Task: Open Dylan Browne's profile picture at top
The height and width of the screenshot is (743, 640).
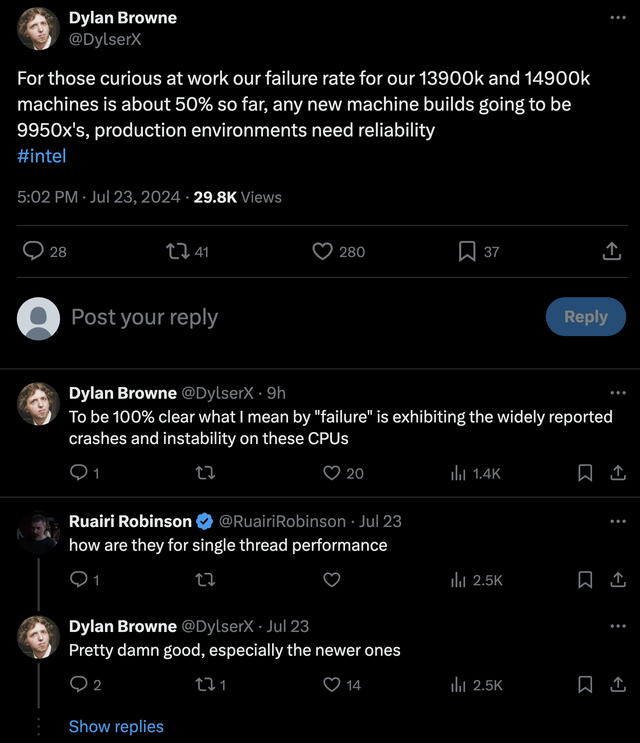Action: point(38,28)
